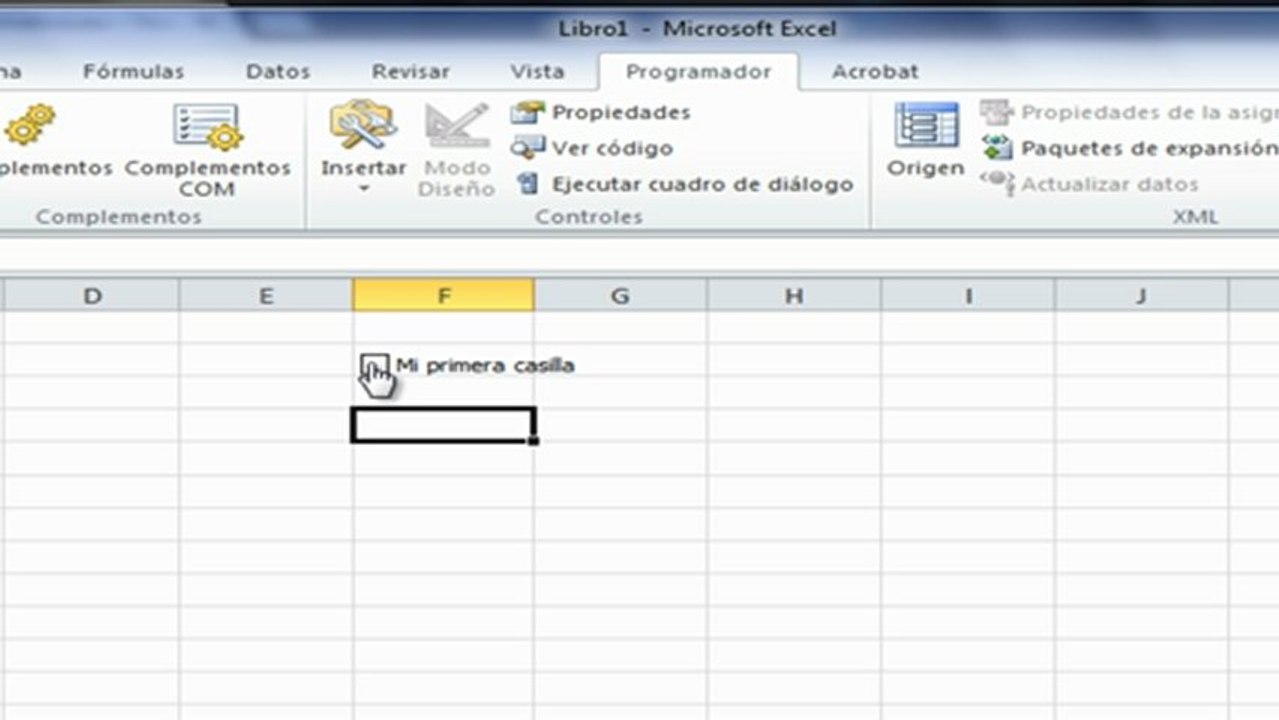Click the Origen XML source icon
Screen dimensions: 1279x720
(926, 126)
